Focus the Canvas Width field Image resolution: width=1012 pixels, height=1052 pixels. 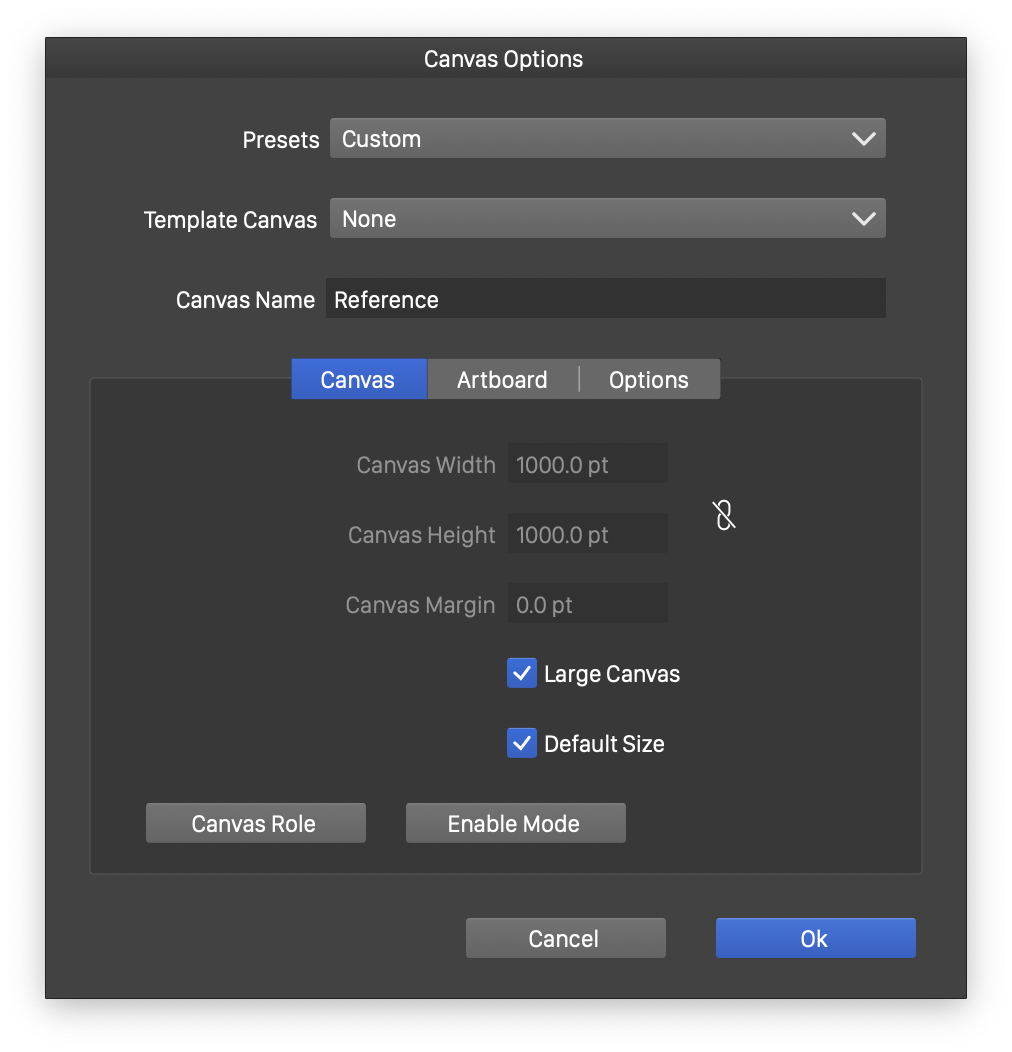pyautogui.click(x=587, y=465)
